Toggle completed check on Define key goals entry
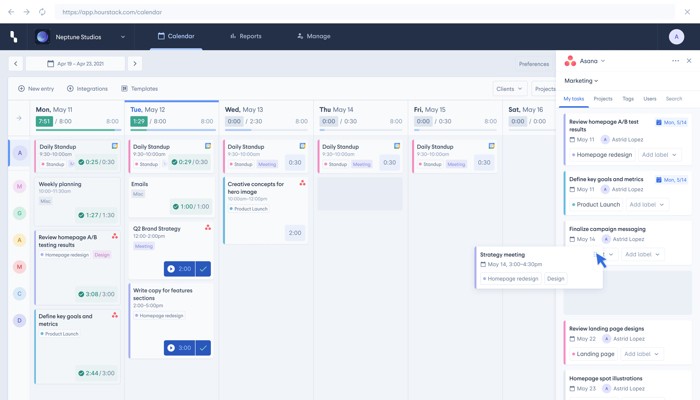 [81, 373]
